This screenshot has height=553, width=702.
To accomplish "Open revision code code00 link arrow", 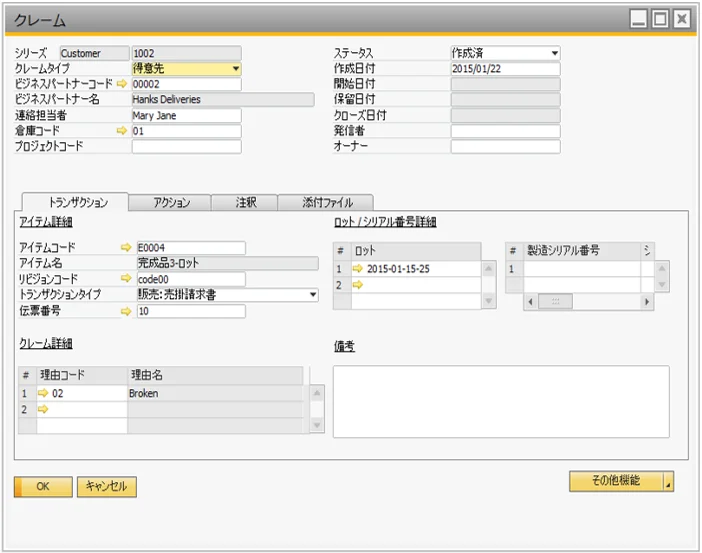I will (126, 279).
